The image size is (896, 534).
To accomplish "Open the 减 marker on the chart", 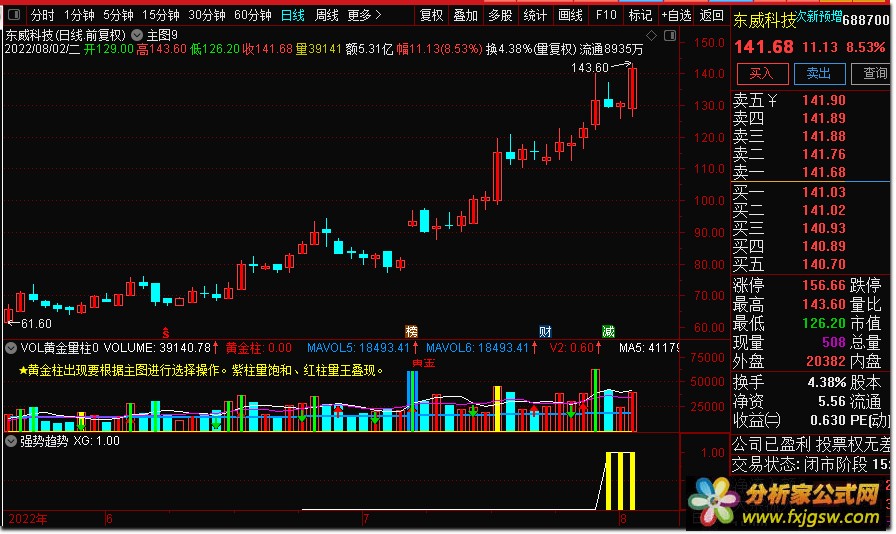I will (609, 332).
